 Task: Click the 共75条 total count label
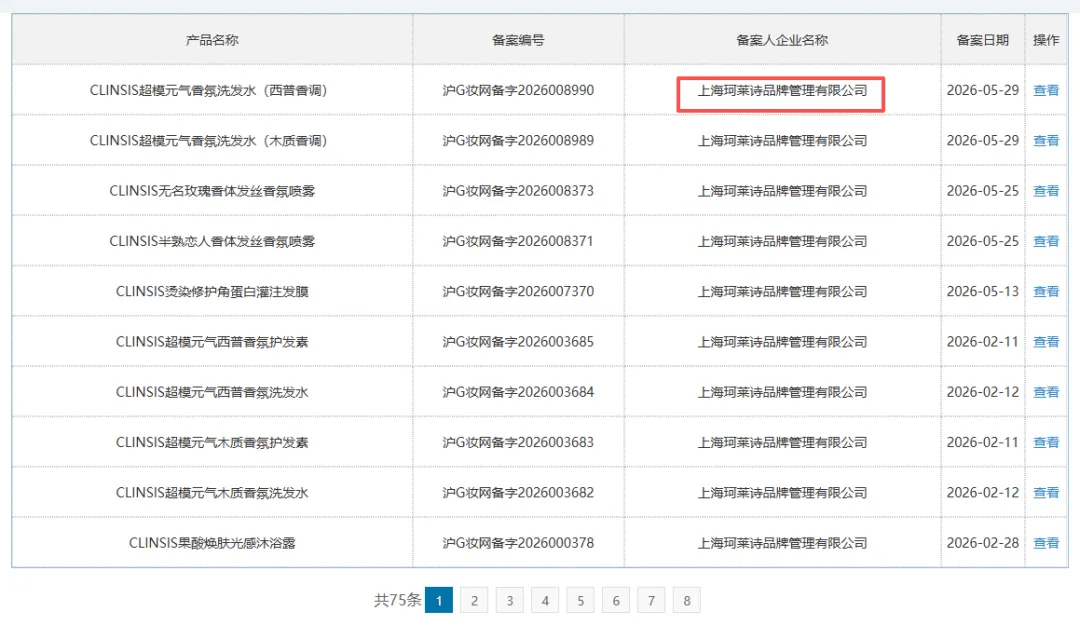coord(397,600)
